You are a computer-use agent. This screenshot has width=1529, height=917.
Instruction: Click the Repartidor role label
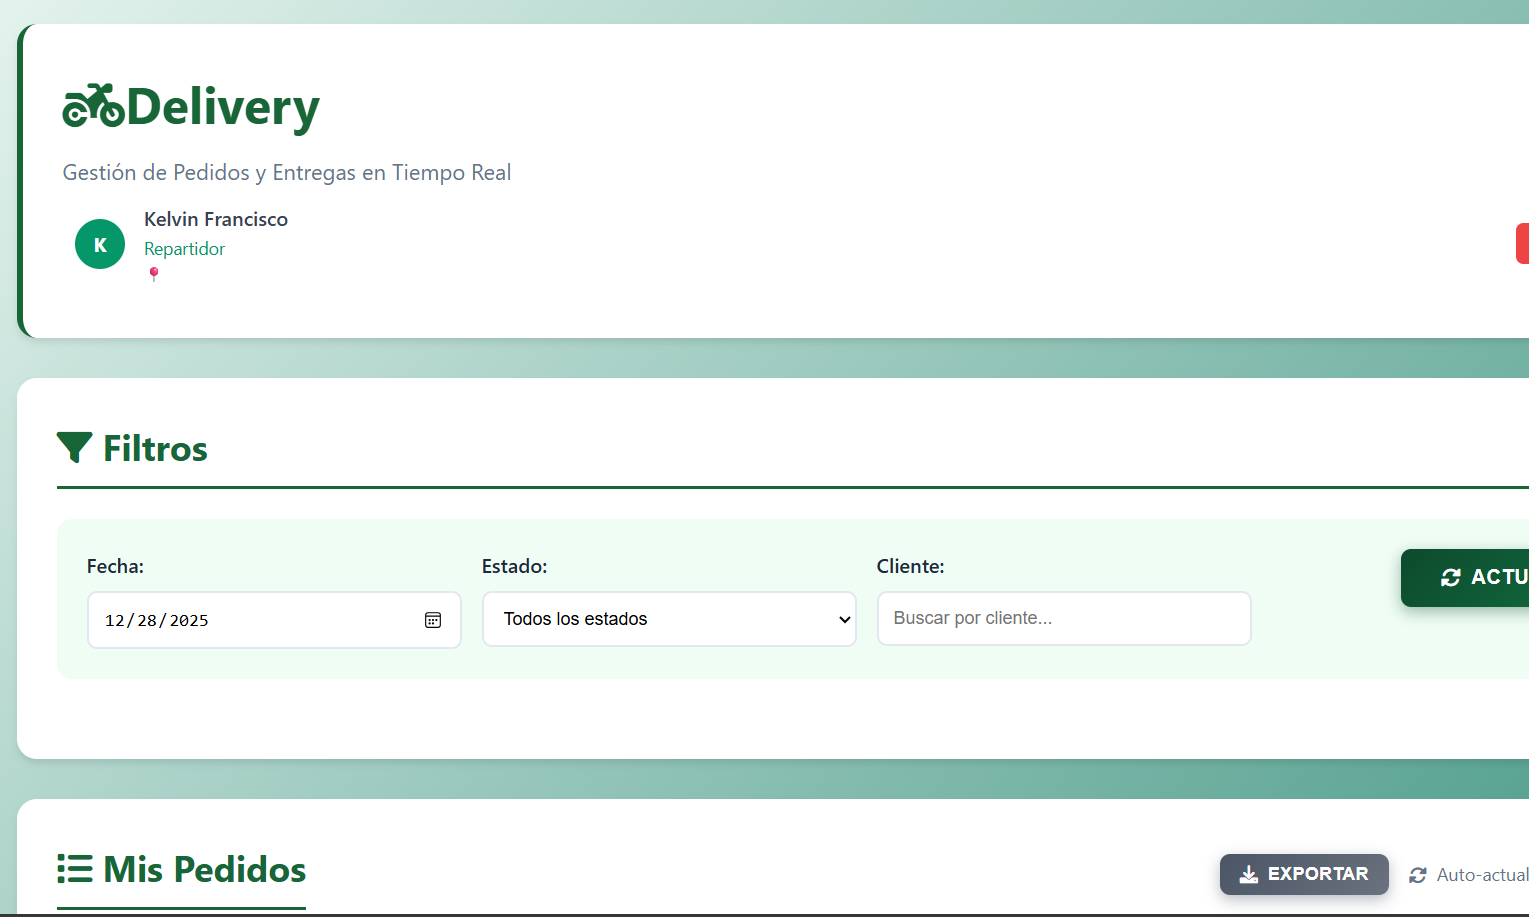pyautogui.click(x=185, y=249)
